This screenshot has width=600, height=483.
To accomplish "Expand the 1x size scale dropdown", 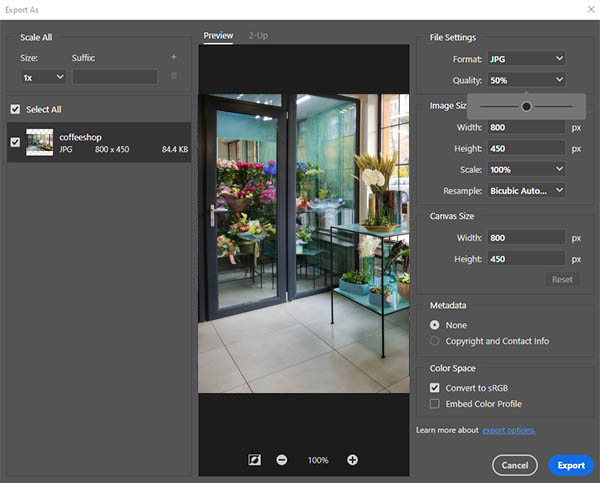I will point(43,77).
